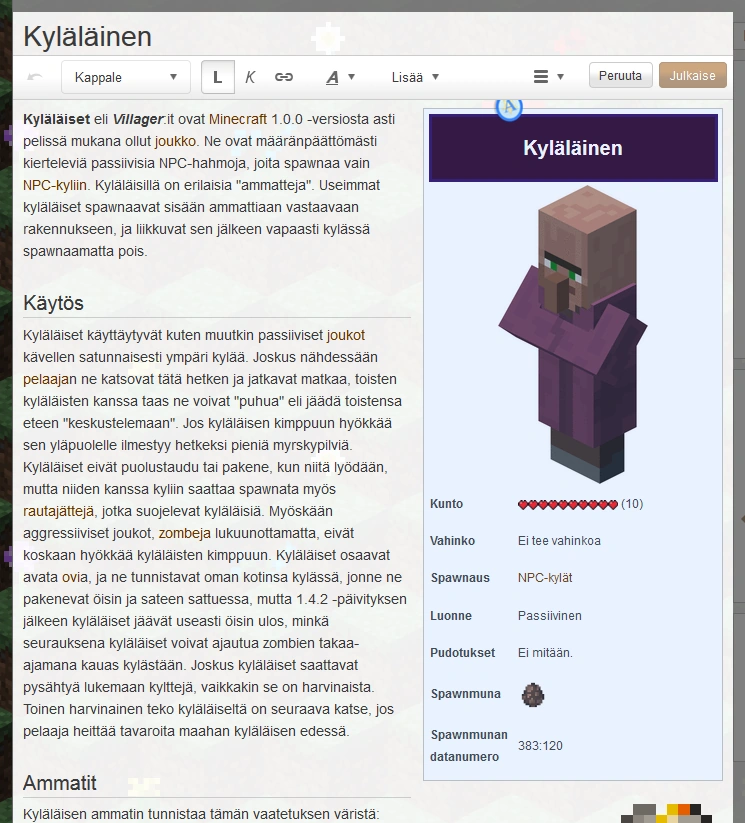Click the bold word 'Kyläläiset' in intro
This screenshot has height=823, width=745.
(57, 119)
